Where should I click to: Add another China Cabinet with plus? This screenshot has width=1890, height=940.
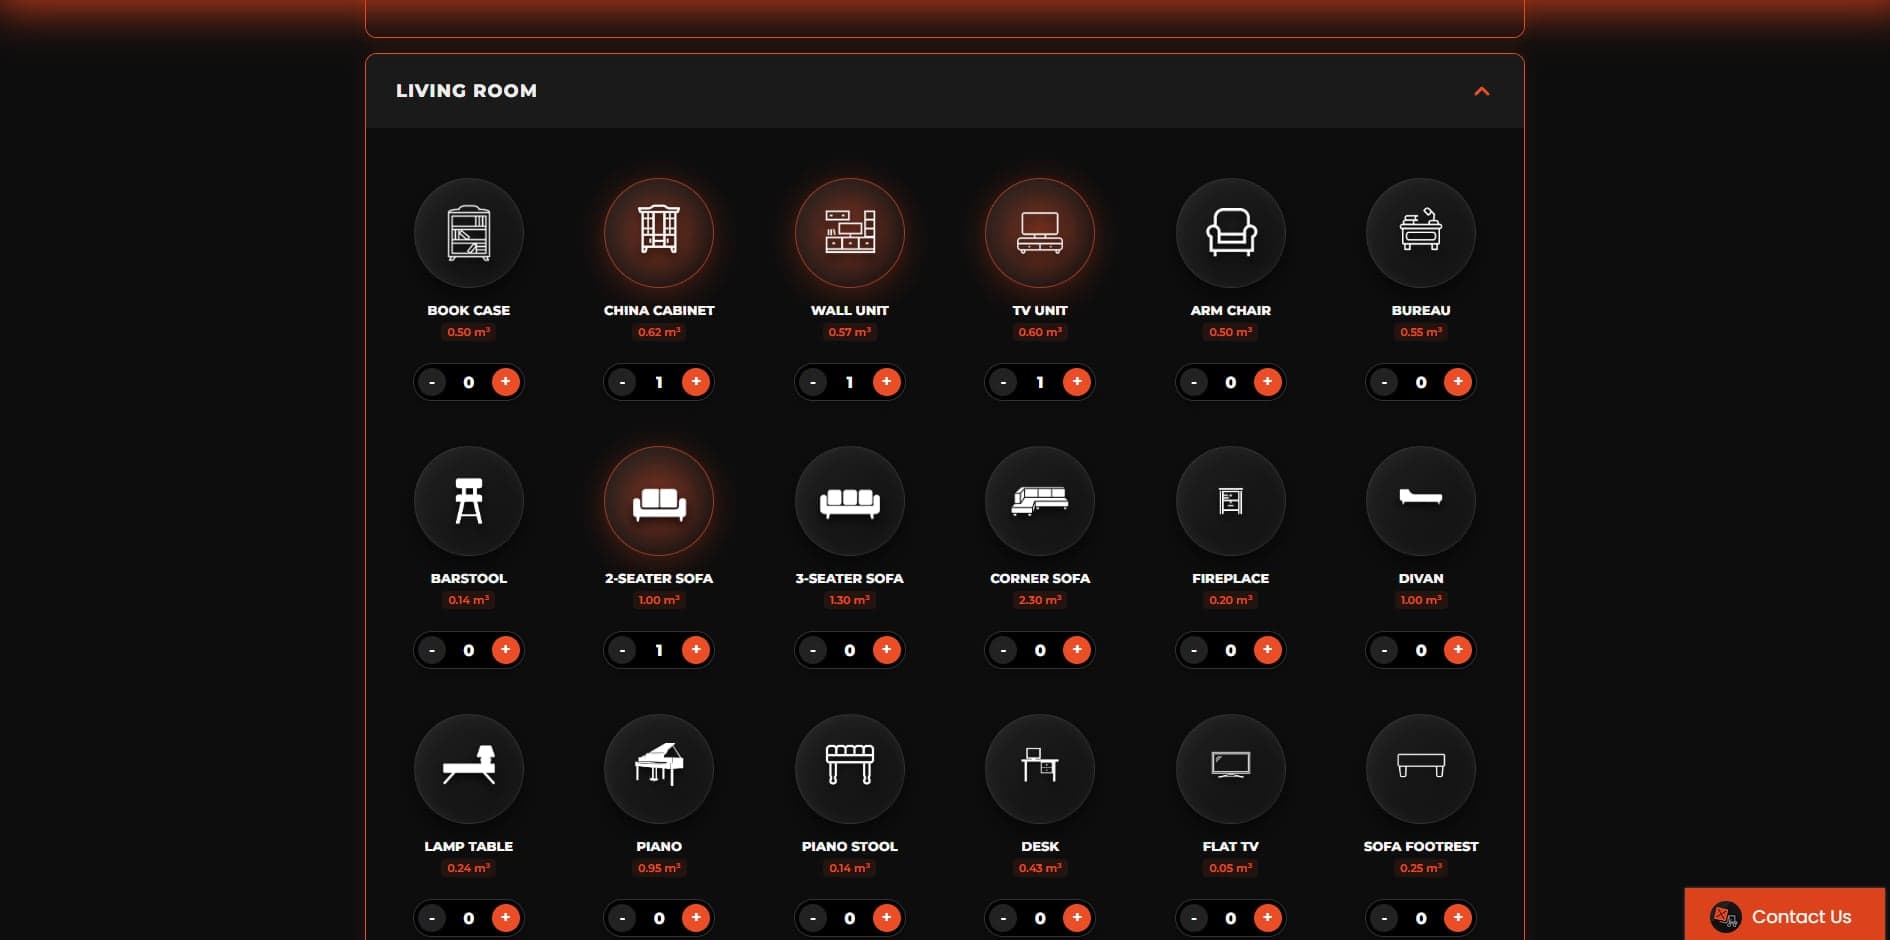click(x=696, y=382)
